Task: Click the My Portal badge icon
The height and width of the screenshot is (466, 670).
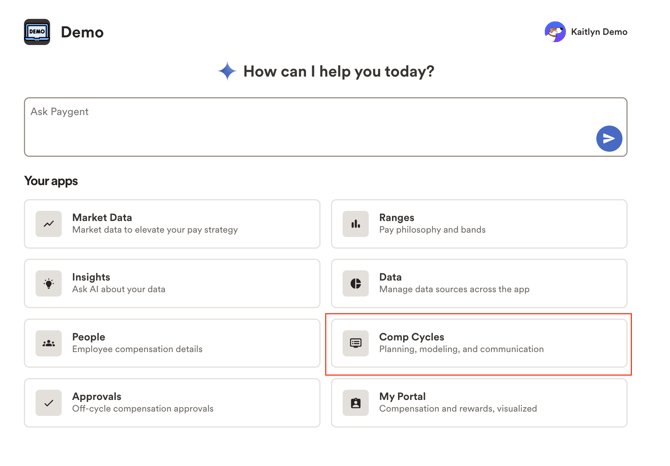Action: tap(356, 402)
